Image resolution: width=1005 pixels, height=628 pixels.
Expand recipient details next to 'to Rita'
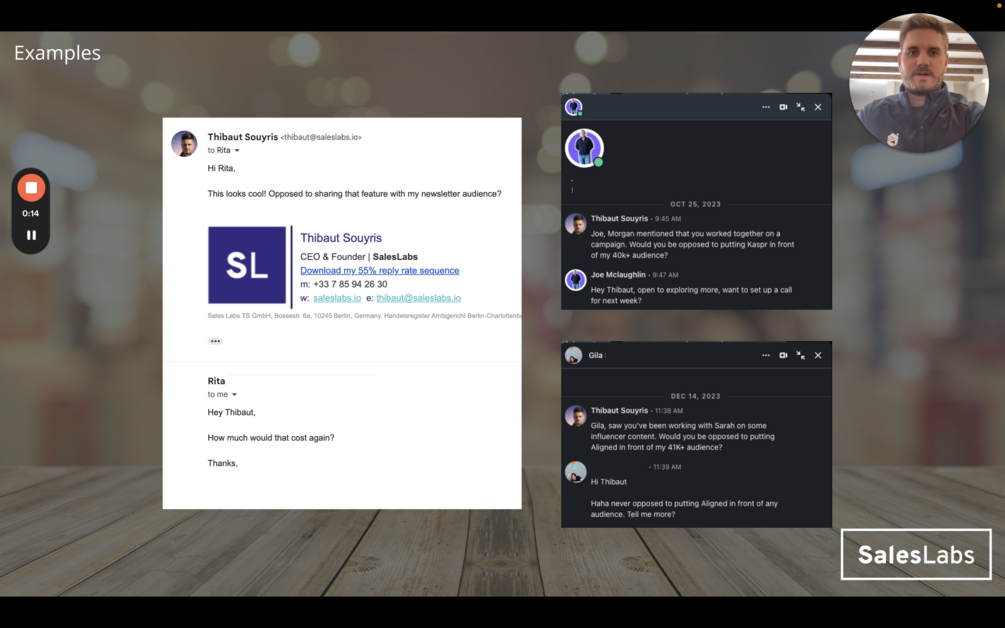[x=237, y=151]
